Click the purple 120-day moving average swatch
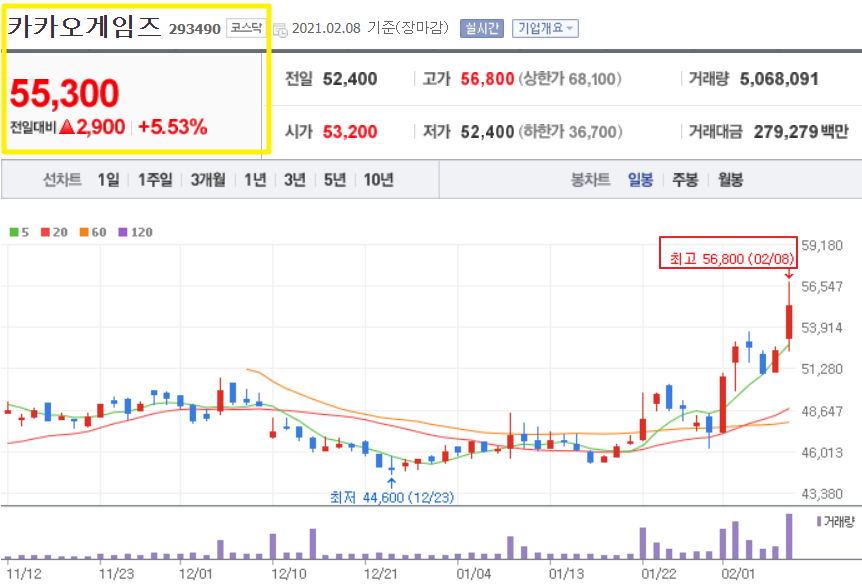Viewport: 862px width, 587px height. point(123,232)
